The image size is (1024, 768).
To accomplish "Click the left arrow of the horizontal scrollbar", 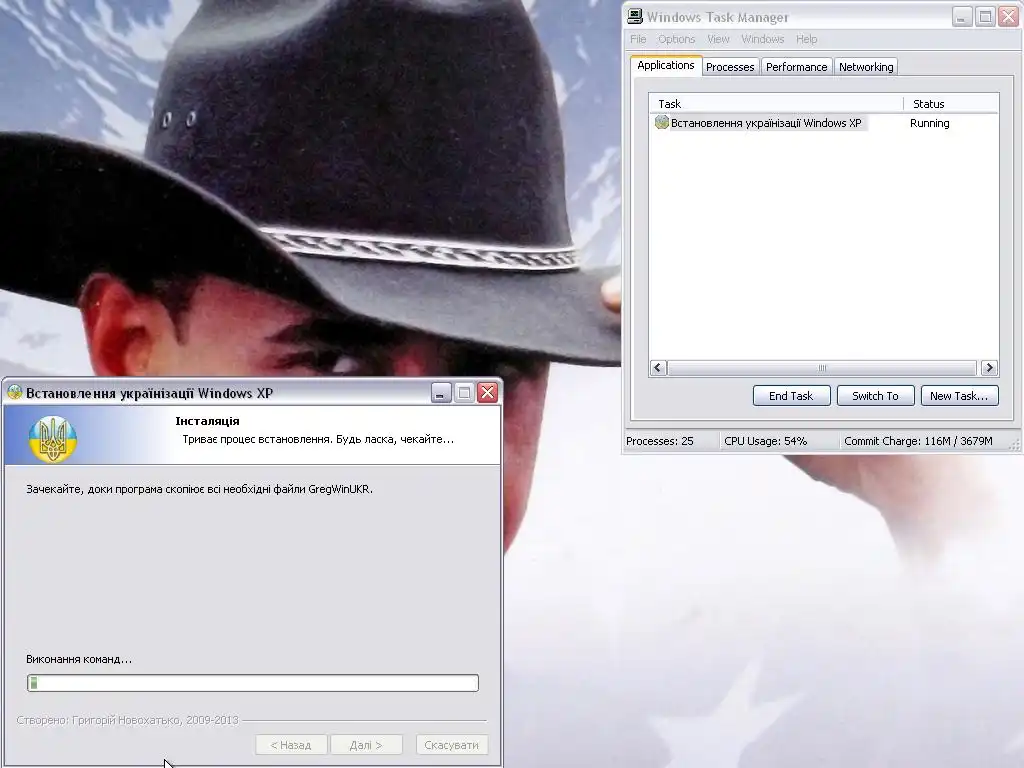I will (x=658, y=368).
